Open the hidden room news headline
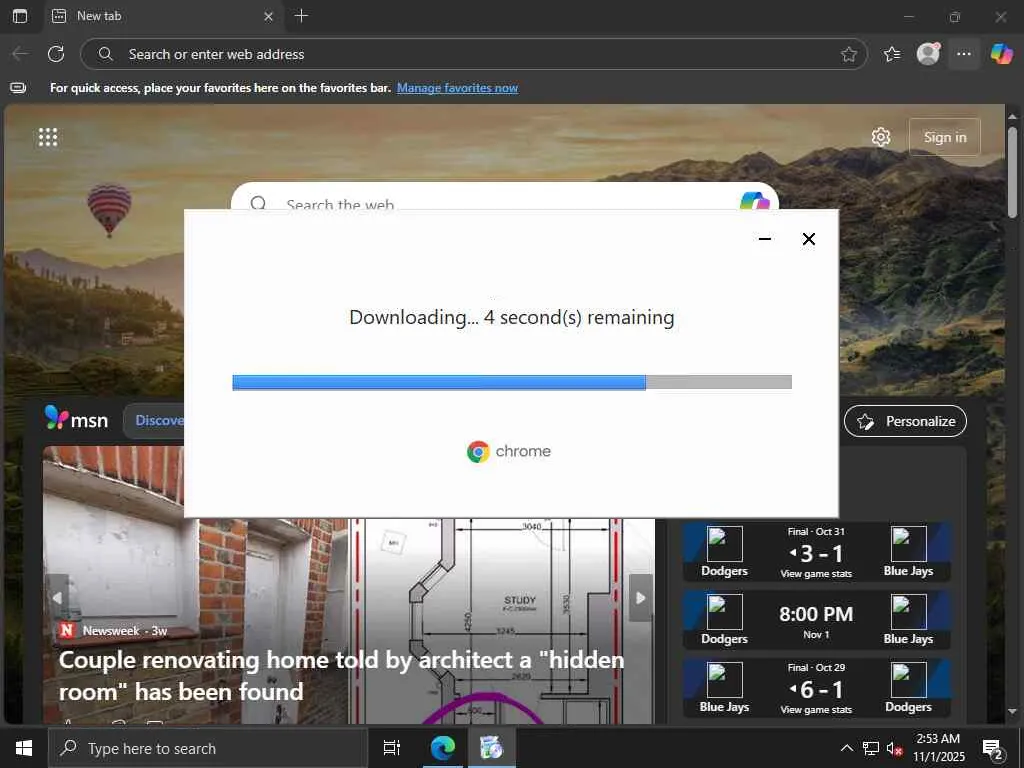Image resolution: width=1024 pixels, height=768 pixels. click(x=341, y=675)
